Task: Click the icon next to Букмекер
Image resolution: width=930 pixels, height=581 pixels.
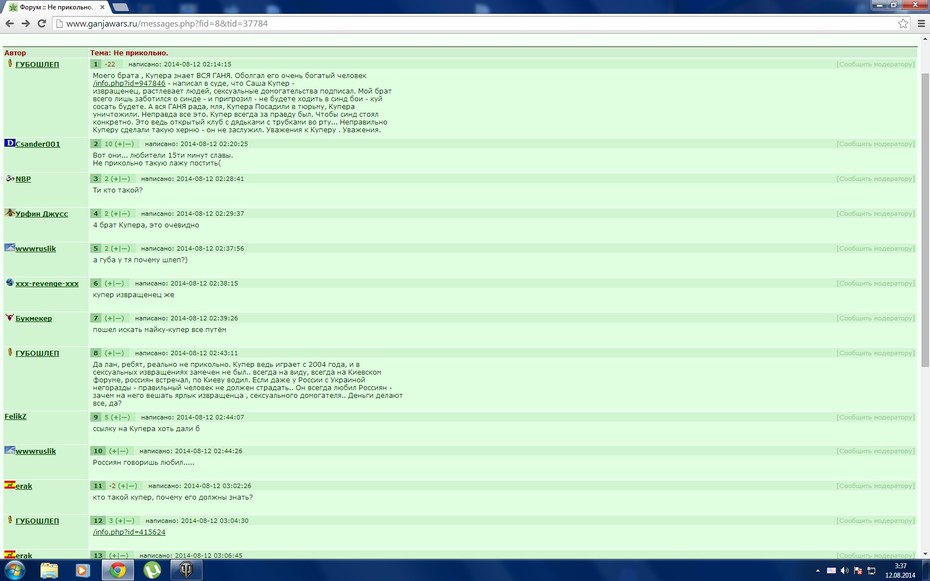Action: pos(9,318)
